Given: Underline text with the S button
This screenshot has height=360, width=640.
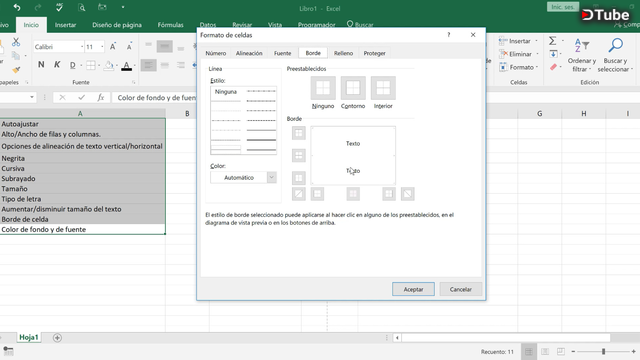Looking at the screenshot, I should pos(73,65).
